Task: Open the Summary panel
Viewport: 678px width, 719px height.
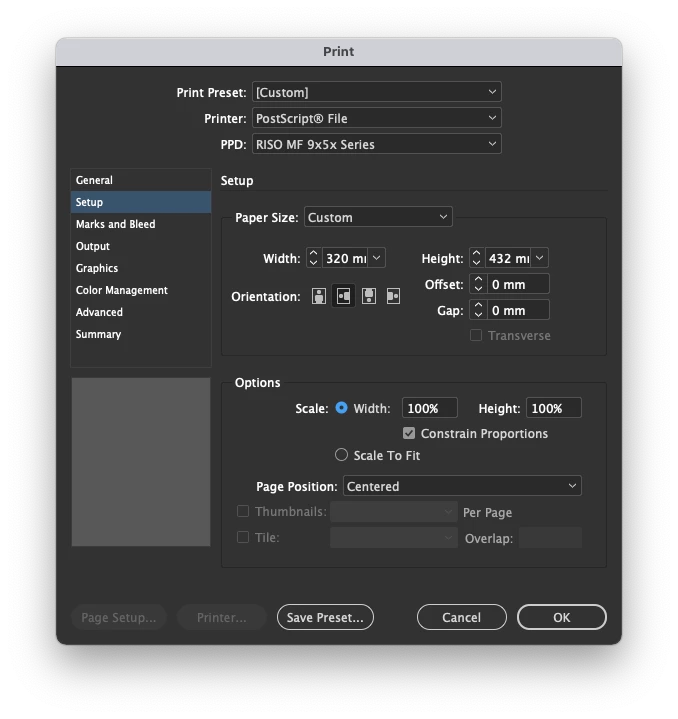Action: (x=141, y=334)
